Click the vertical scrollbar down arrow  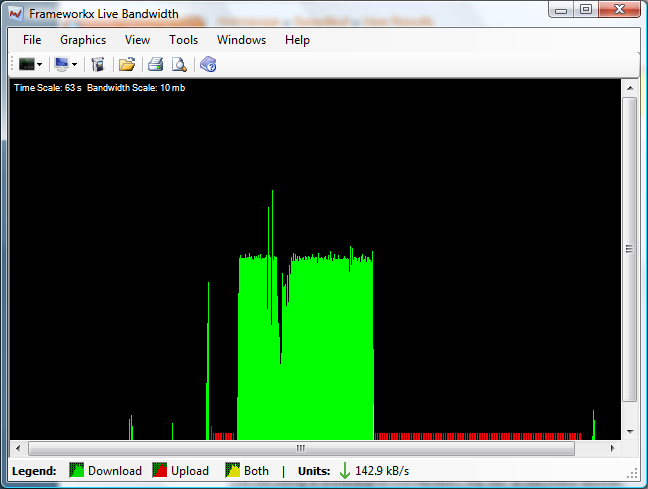tap(630, 432)
